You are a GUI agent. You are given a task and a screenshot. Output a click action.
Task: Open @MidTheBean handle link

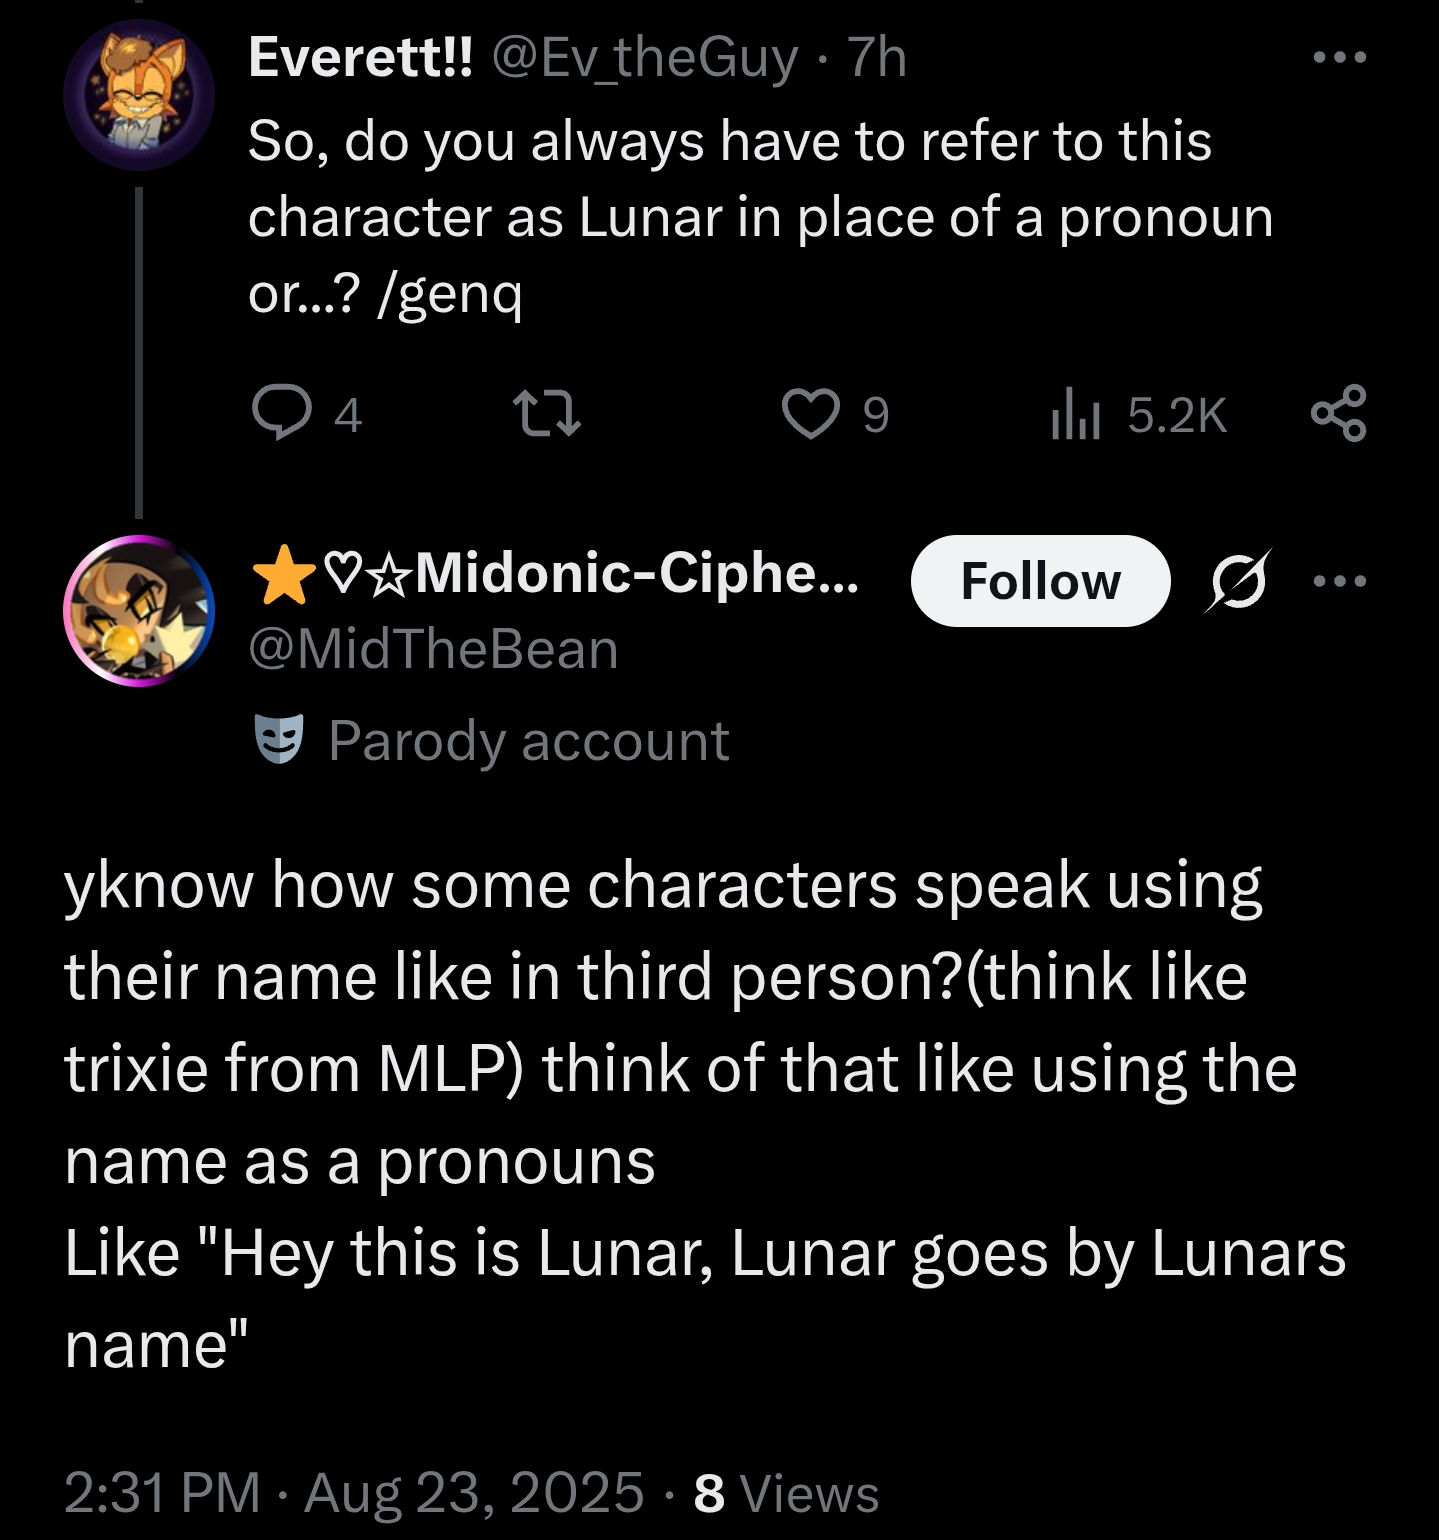point(433,650)
